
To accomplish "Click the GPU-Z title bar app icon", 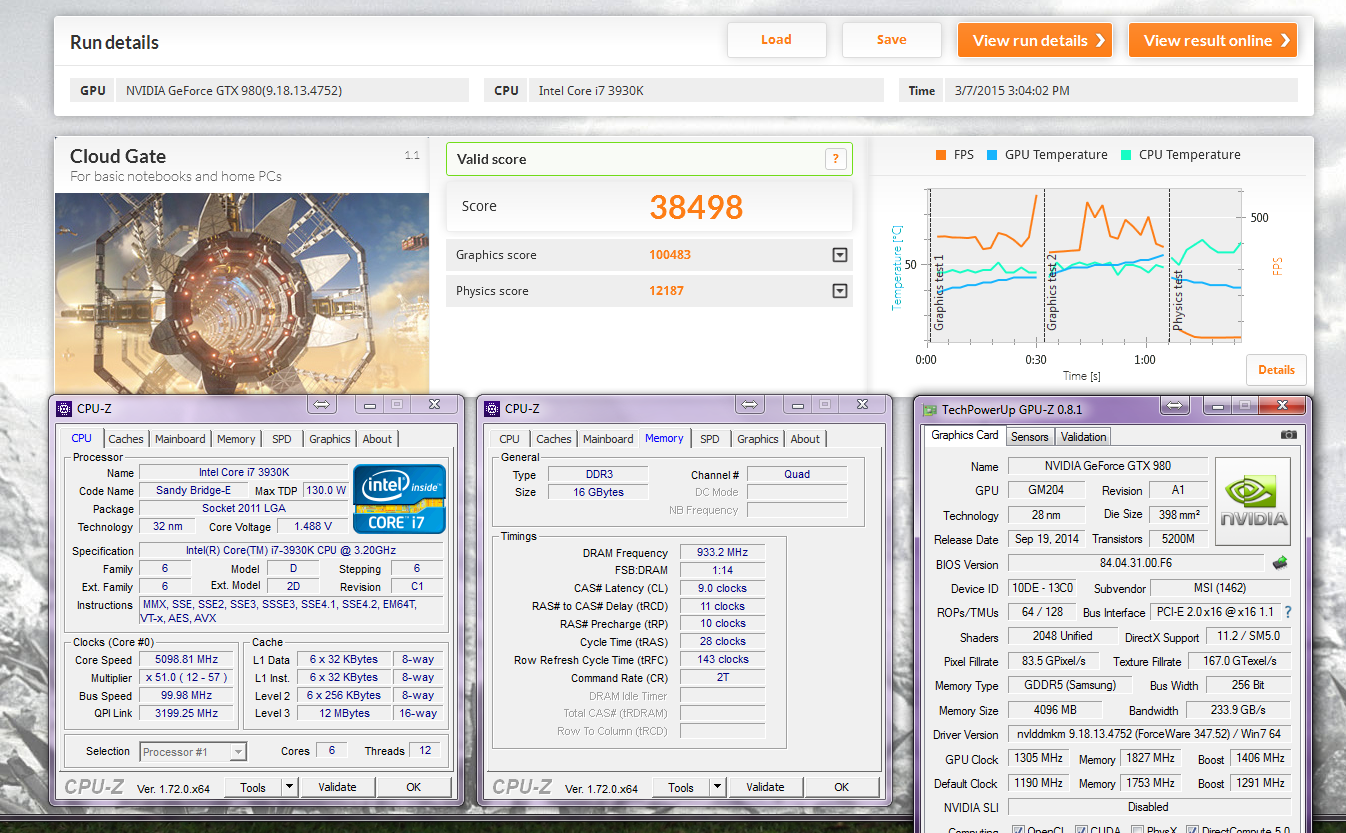I will click(x=929, y=409).
